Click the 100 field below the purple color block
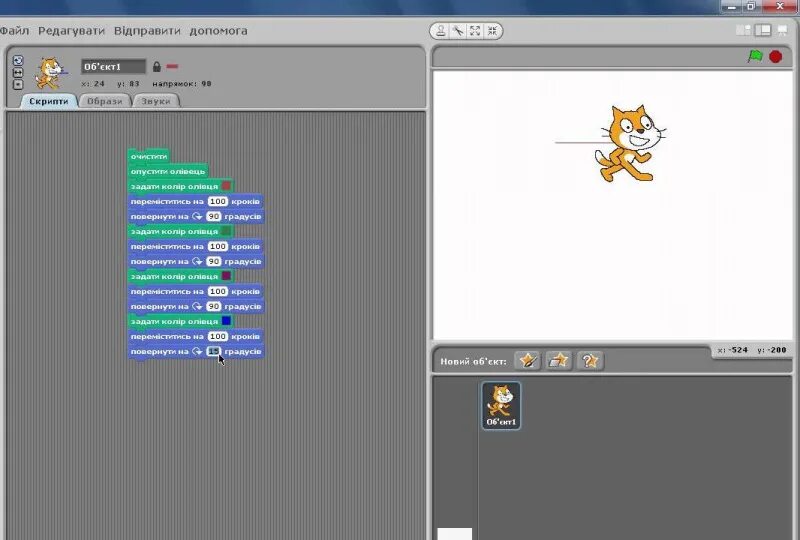800x540 pixels. (x=218, y=291)
